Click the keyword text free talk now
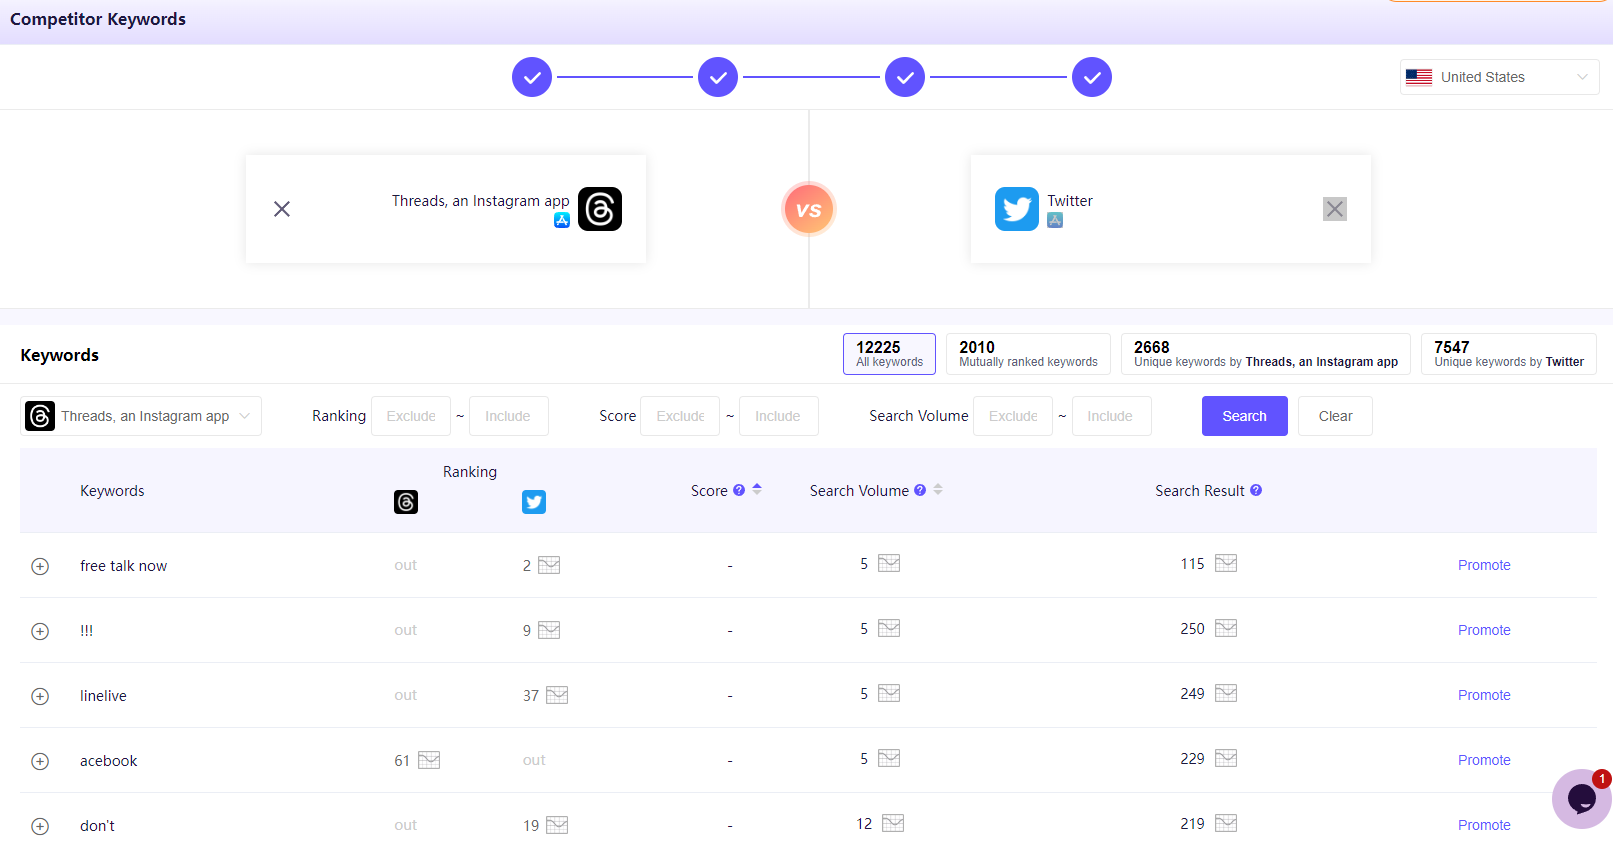The height and width of the screenshot is (848, 1613). click(124, 566)
